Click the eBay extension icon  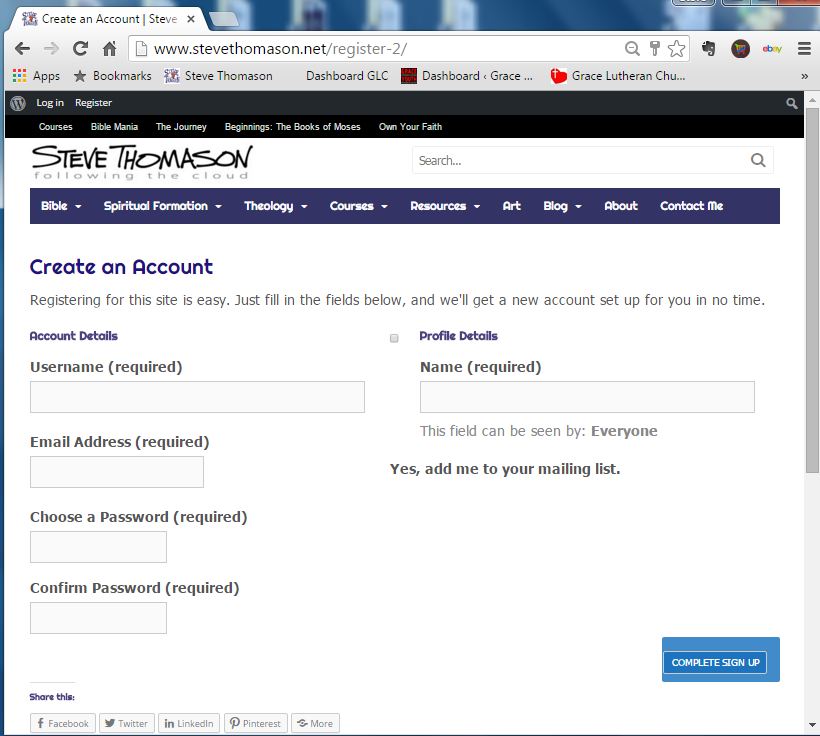770,47
